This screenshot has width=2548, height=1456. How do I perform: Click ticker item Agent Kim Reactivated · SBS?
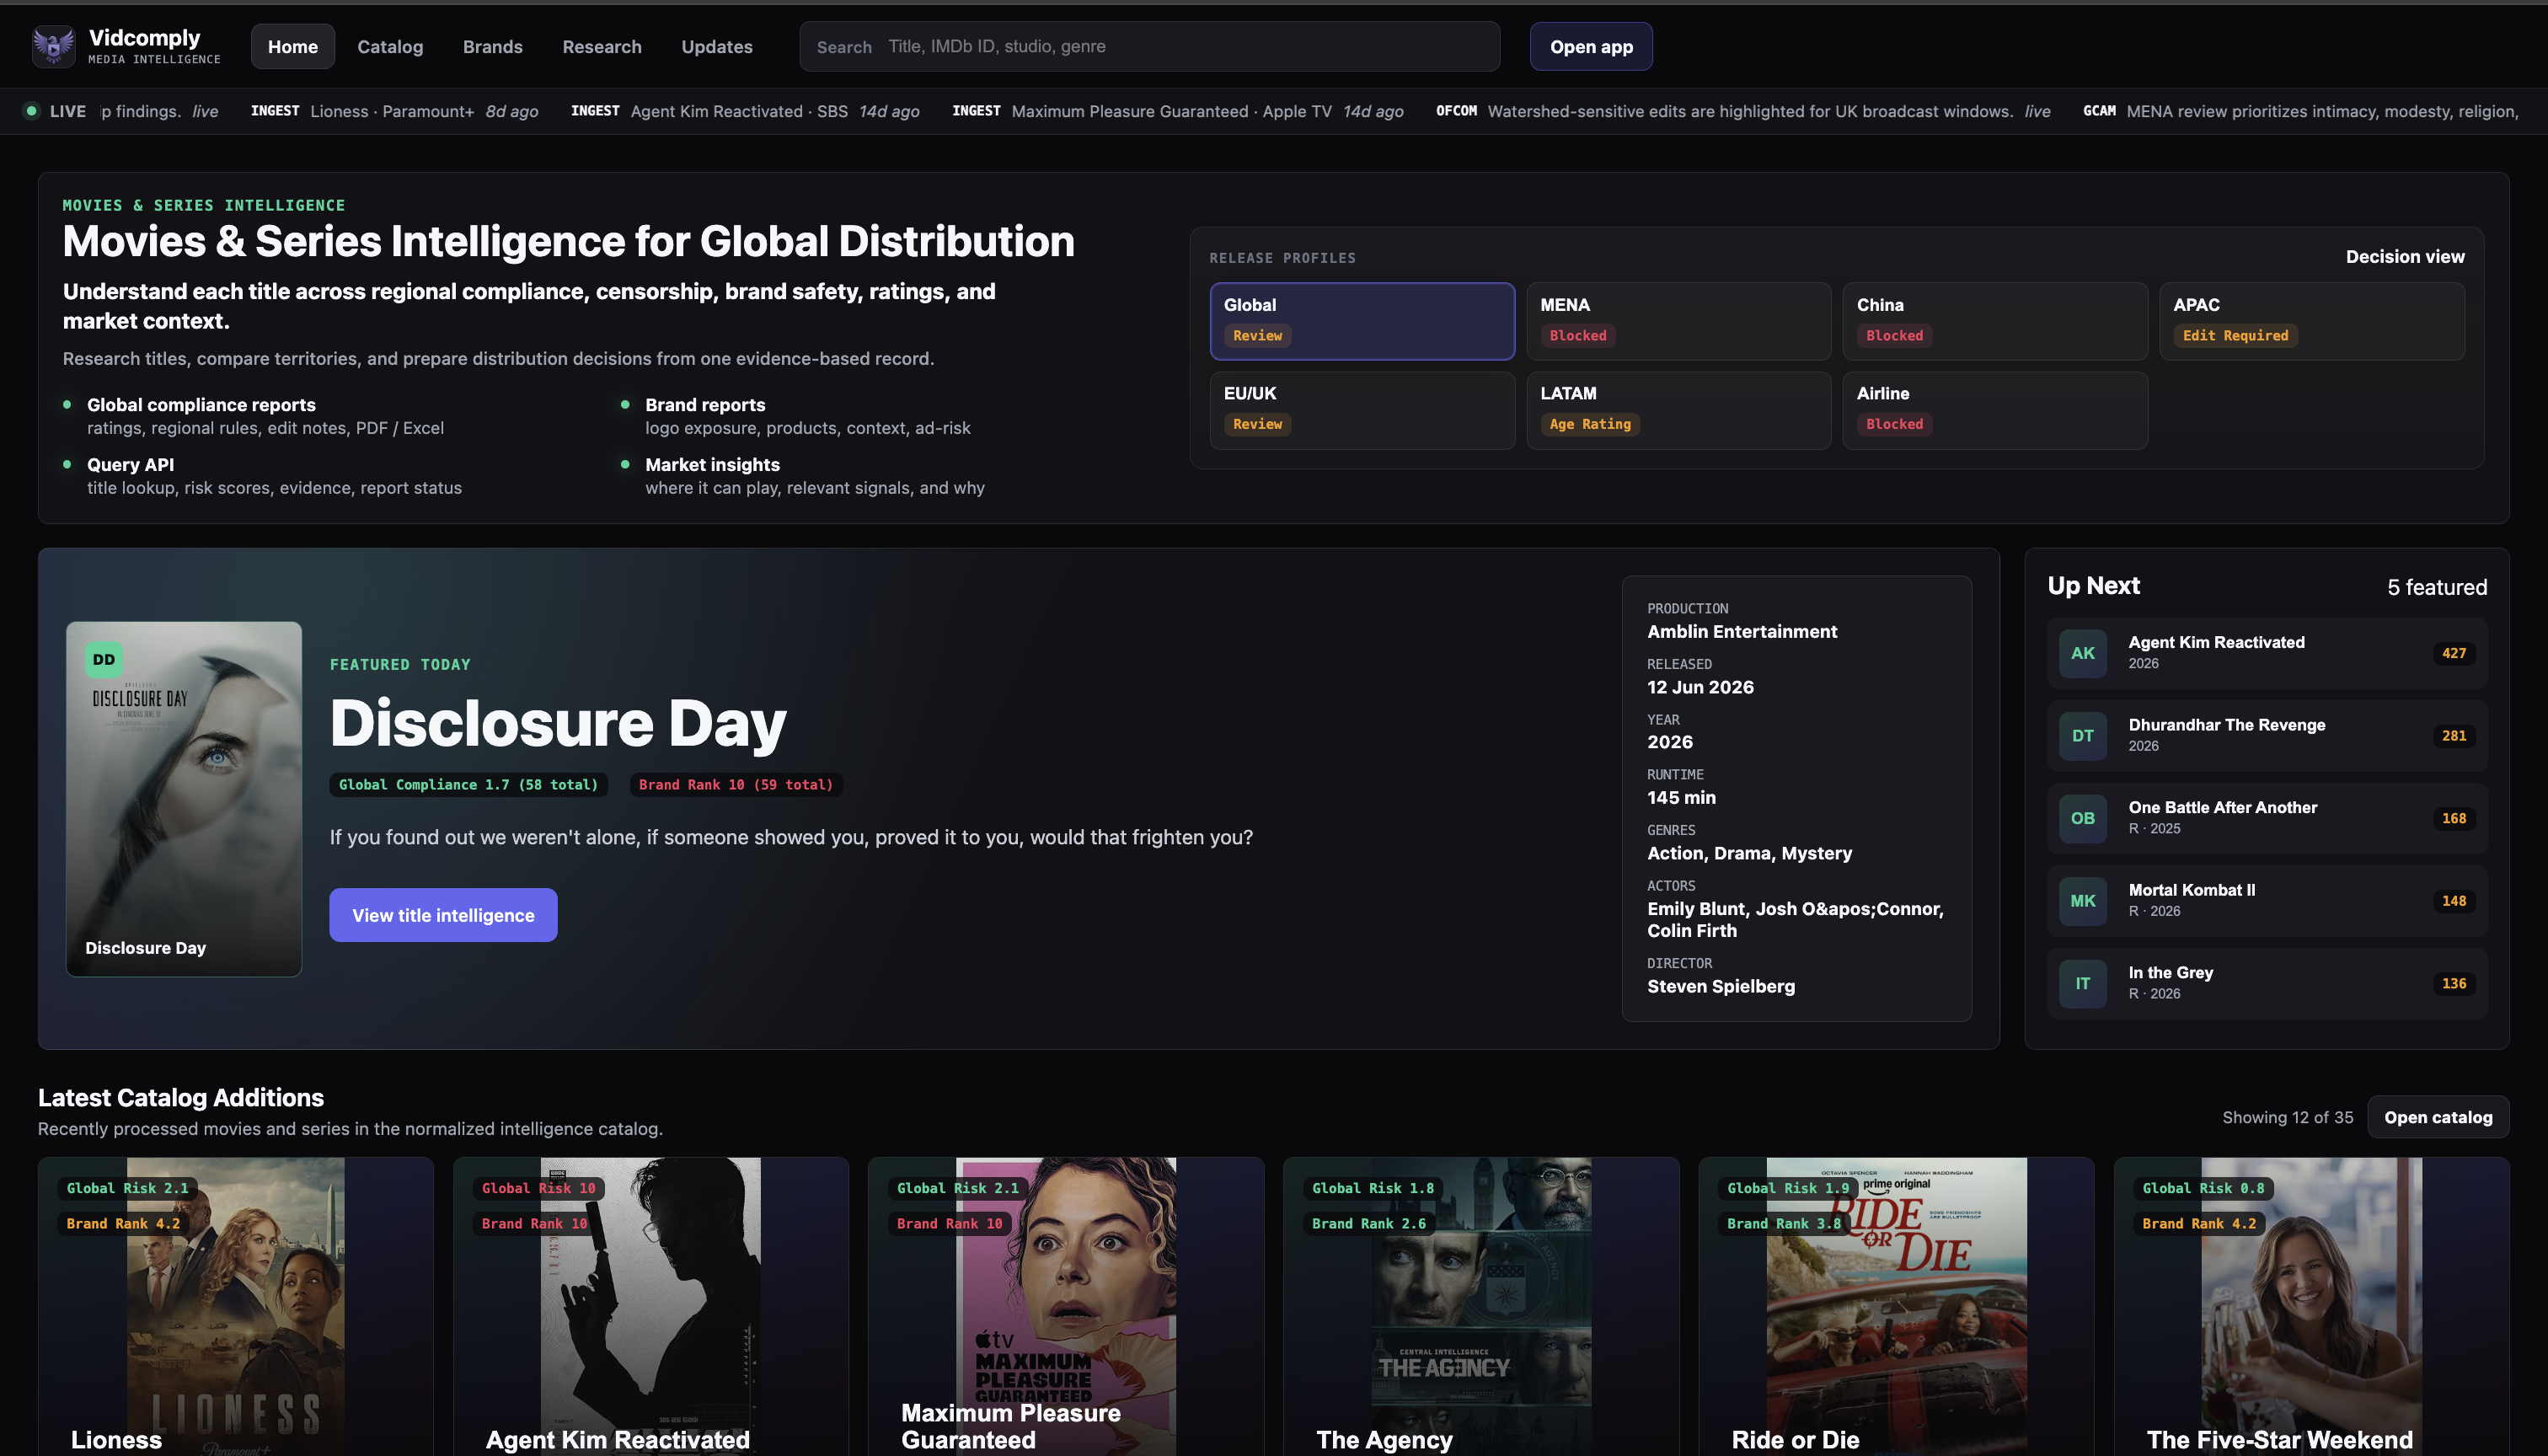tap(745, 111)
